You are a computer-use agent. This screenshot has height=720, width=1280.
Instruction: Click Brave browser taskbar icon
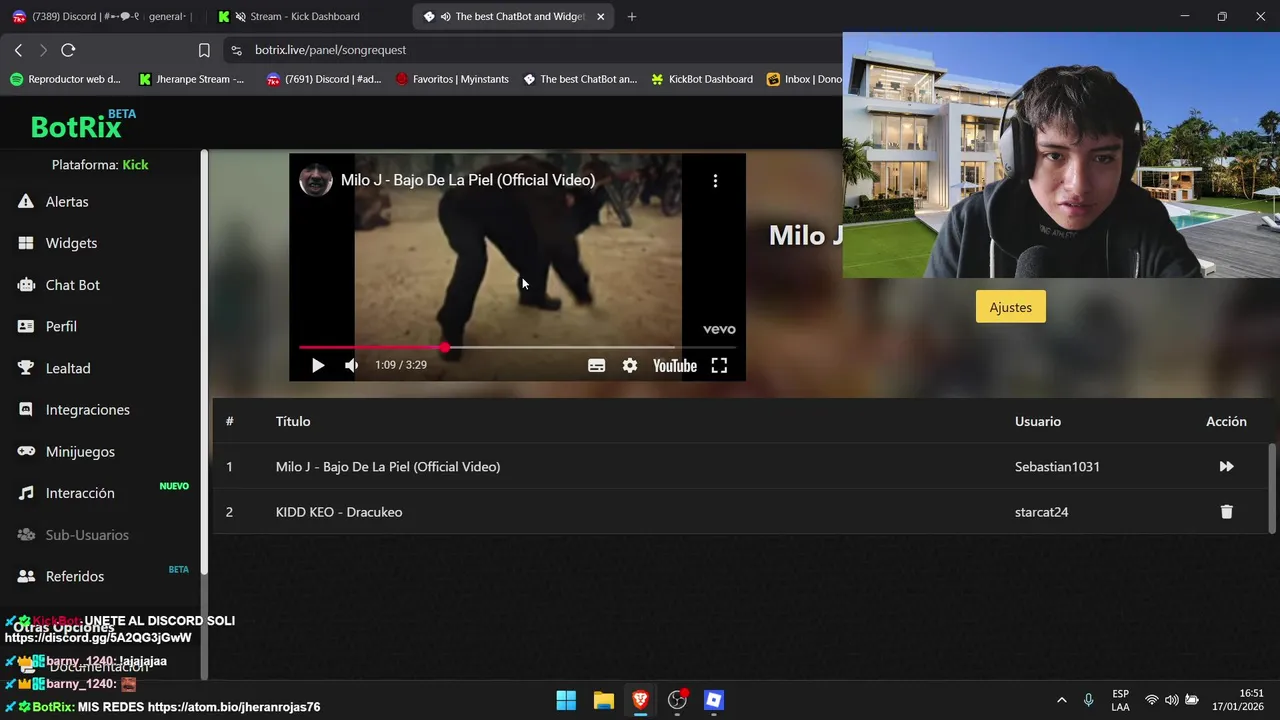pyautogui.click(x=640, y=700)
